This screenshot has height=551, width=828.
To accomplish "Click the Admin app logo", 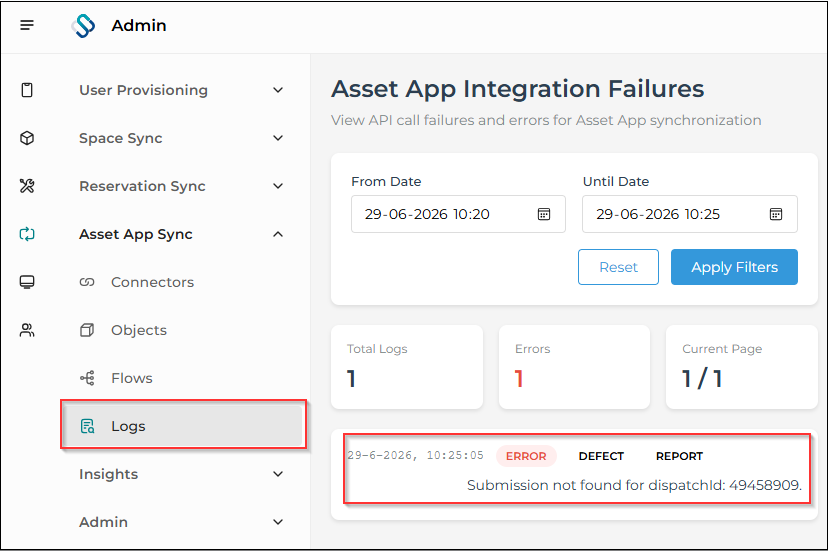I will pyautogui.click(x=83, y=25).
